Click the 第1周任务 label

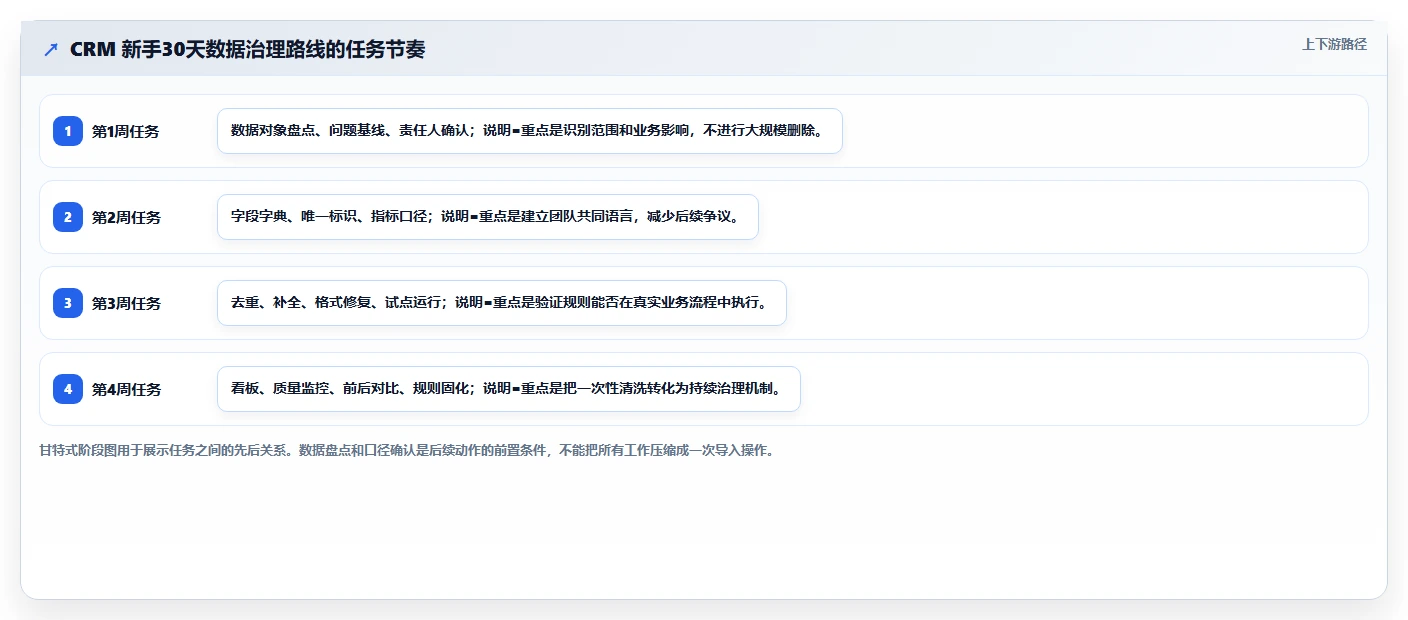126,131
